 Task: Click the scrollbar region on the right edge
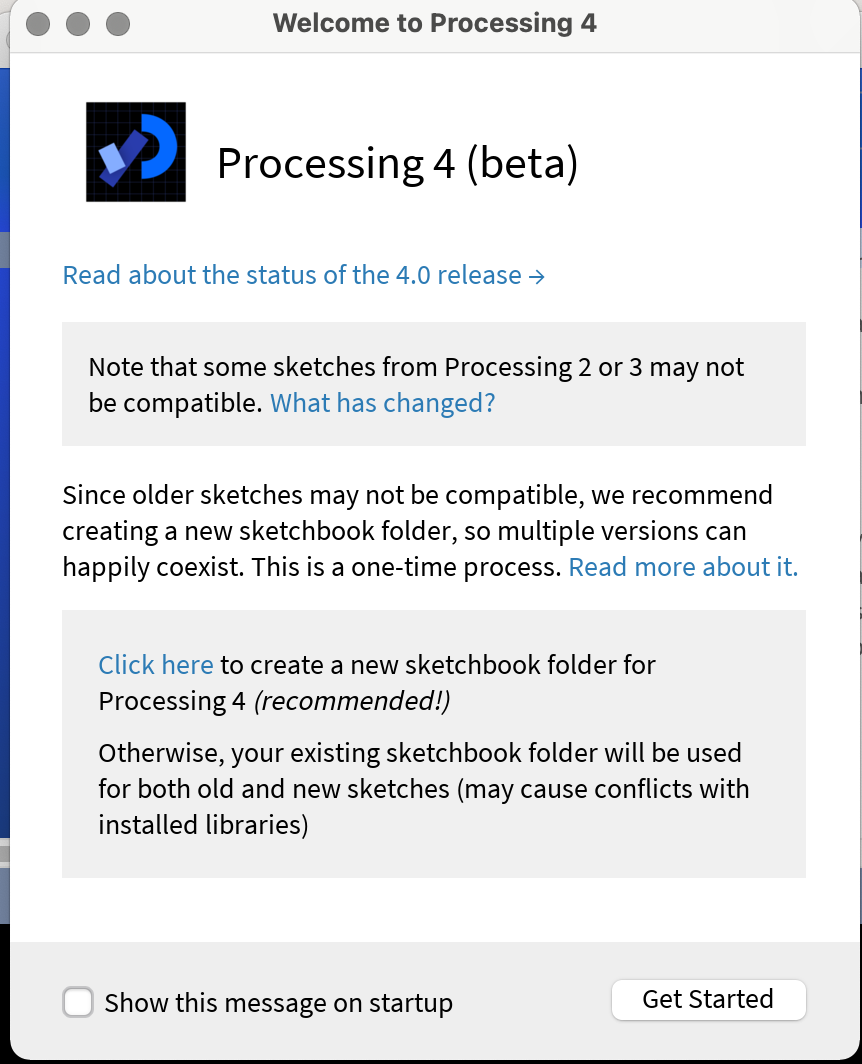[857, 500]
